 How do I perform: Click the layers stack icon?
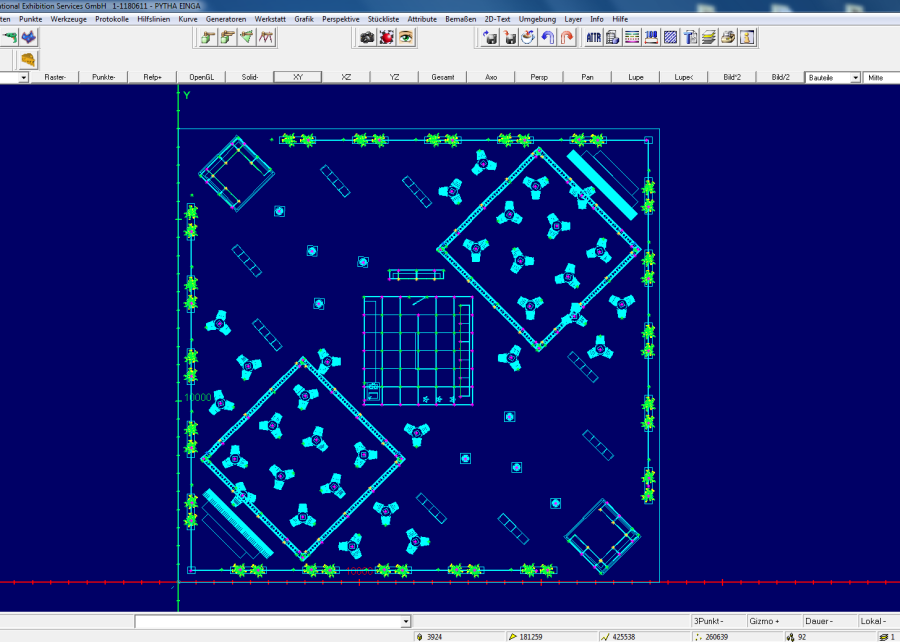click(708, 37)
